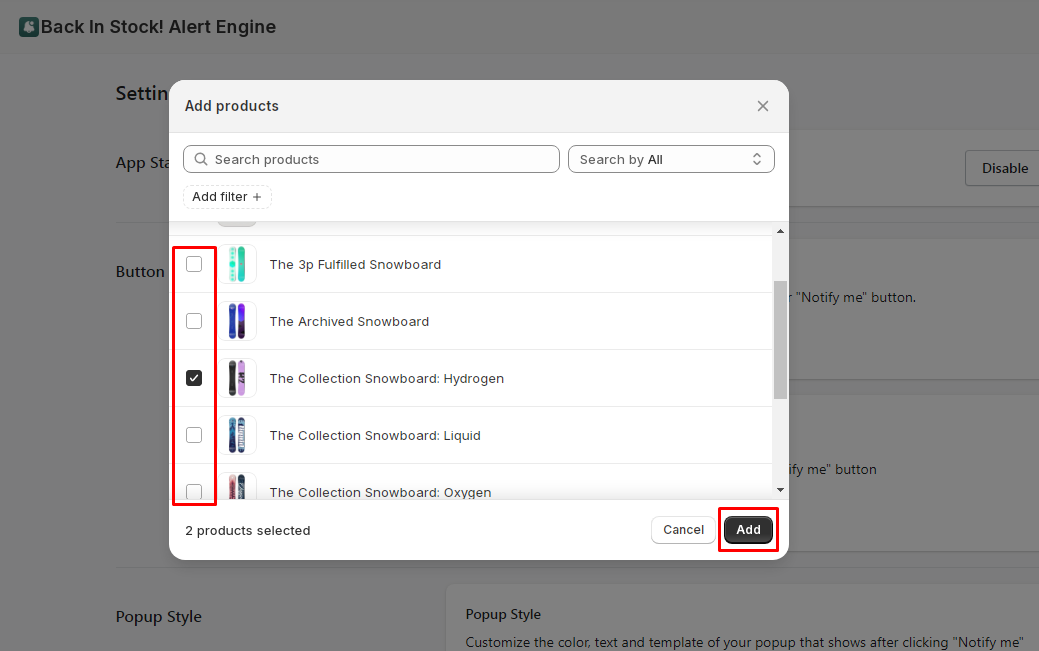Click the Back In Stock app logo icon
The image size is (1039, 651).
(x=29, y=27)
